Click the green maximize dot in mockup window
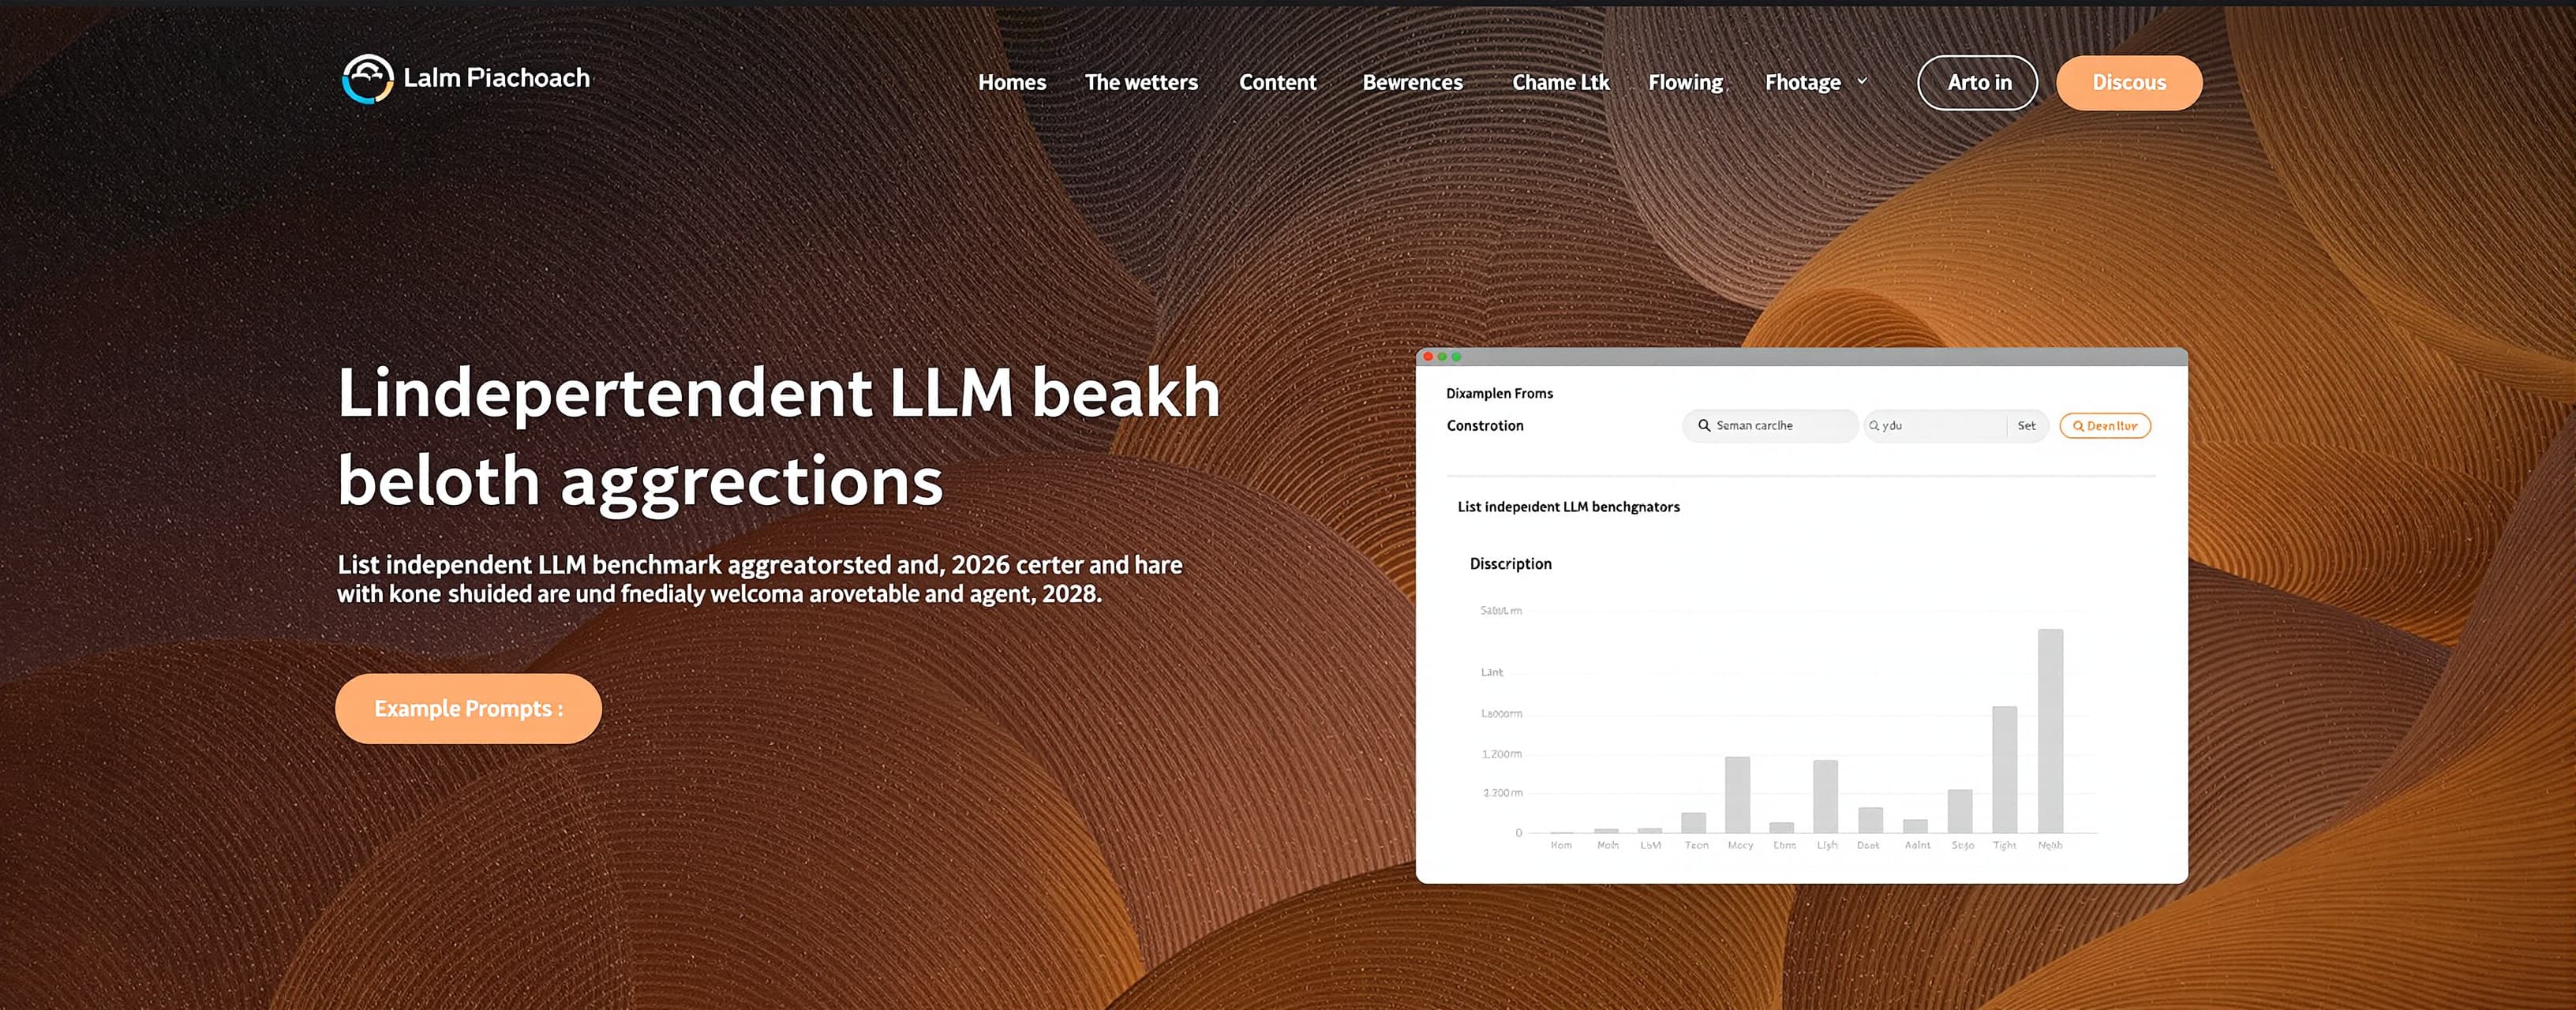The height and width of the screenshot is (1010, 2576). pos(1456,357)
